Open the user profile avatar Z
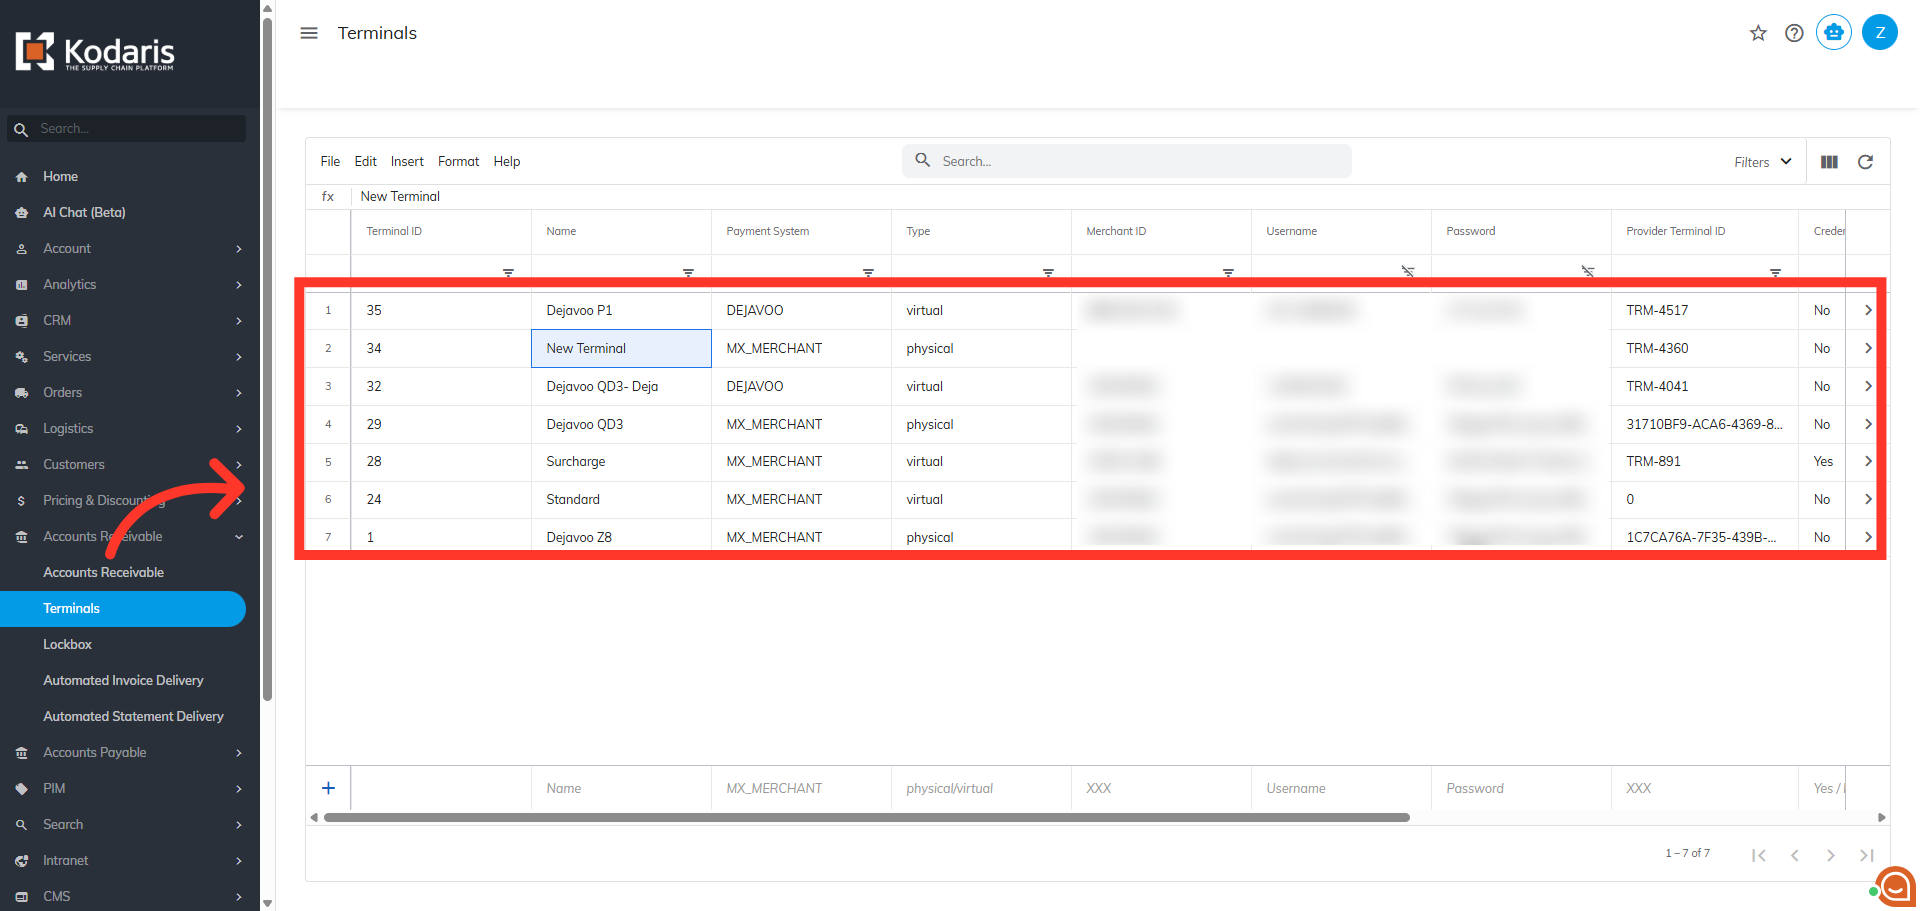This screenshot has height=911, width=1920. click(1880, 33)
